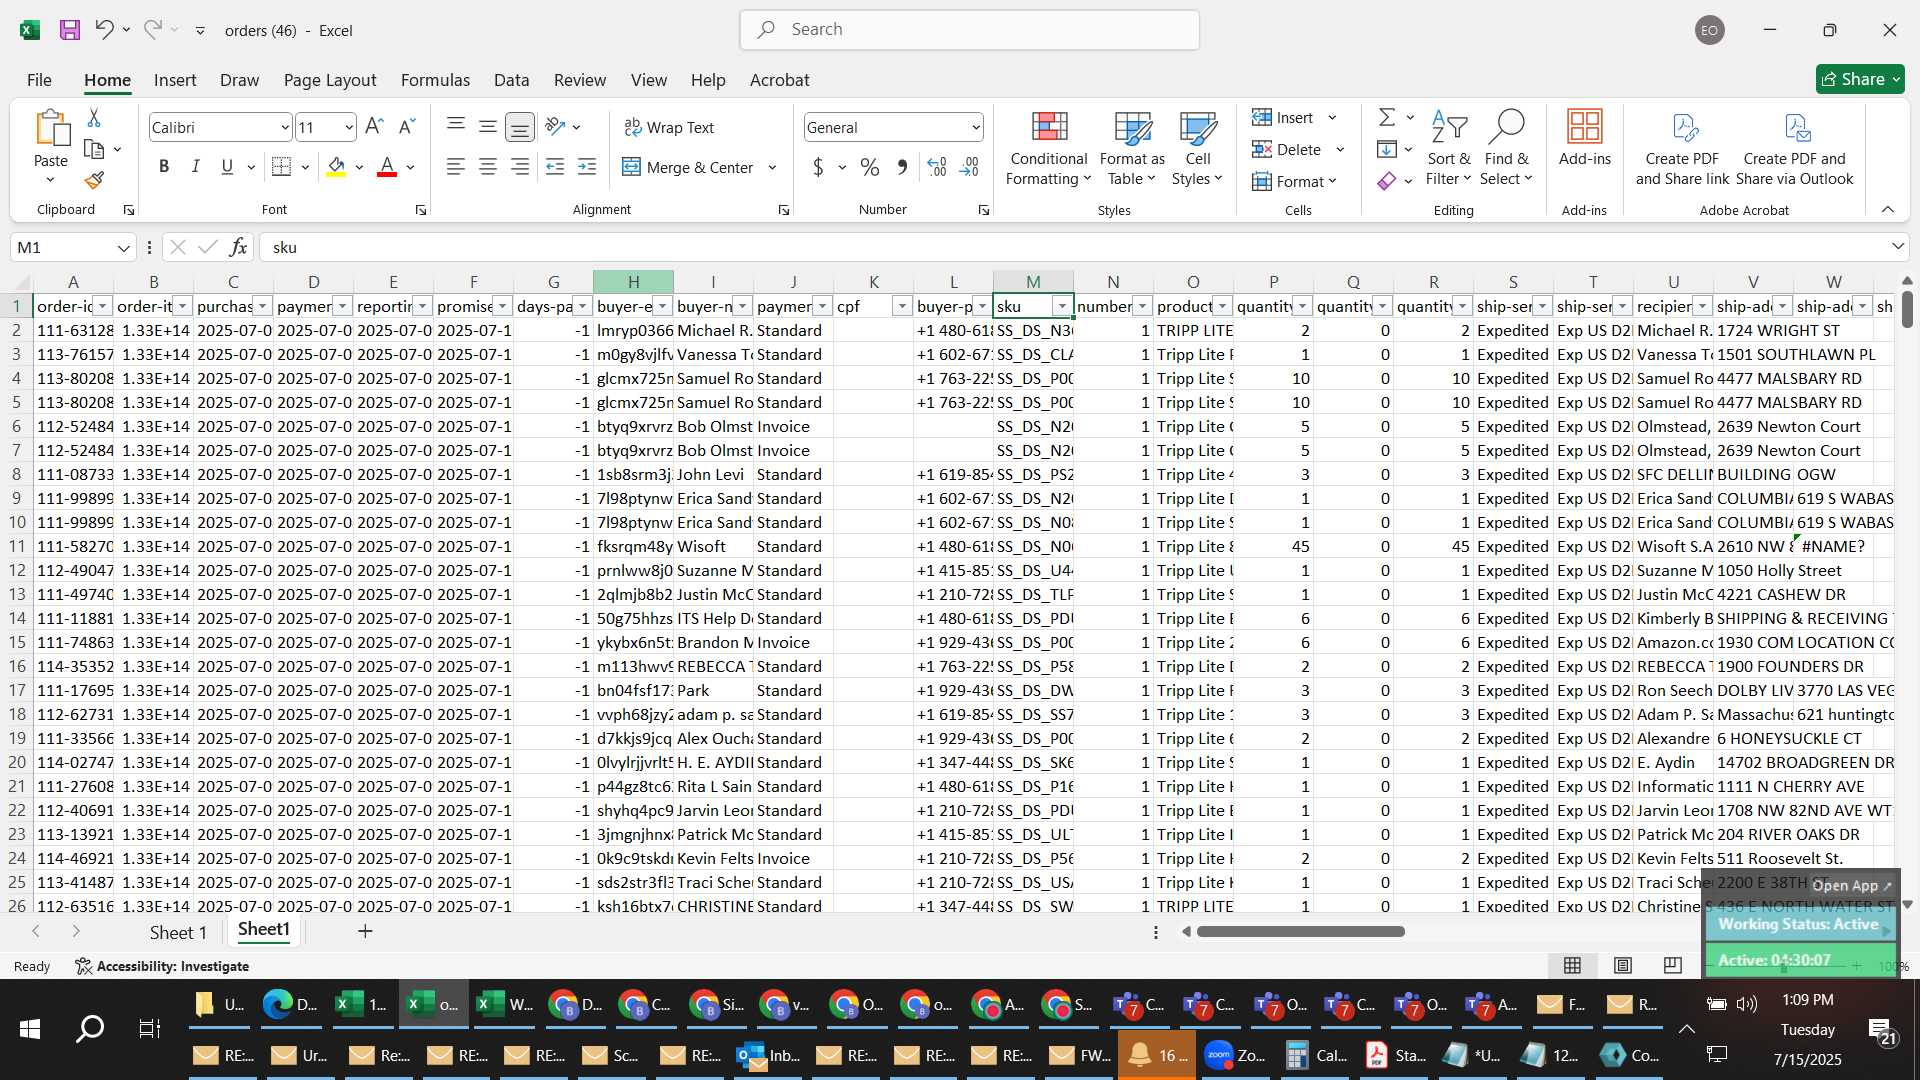Image resolution: width=1920 pixels, height=1080 pixels.
Task: Expand Merge & Center options arrow
Action: 772,167
